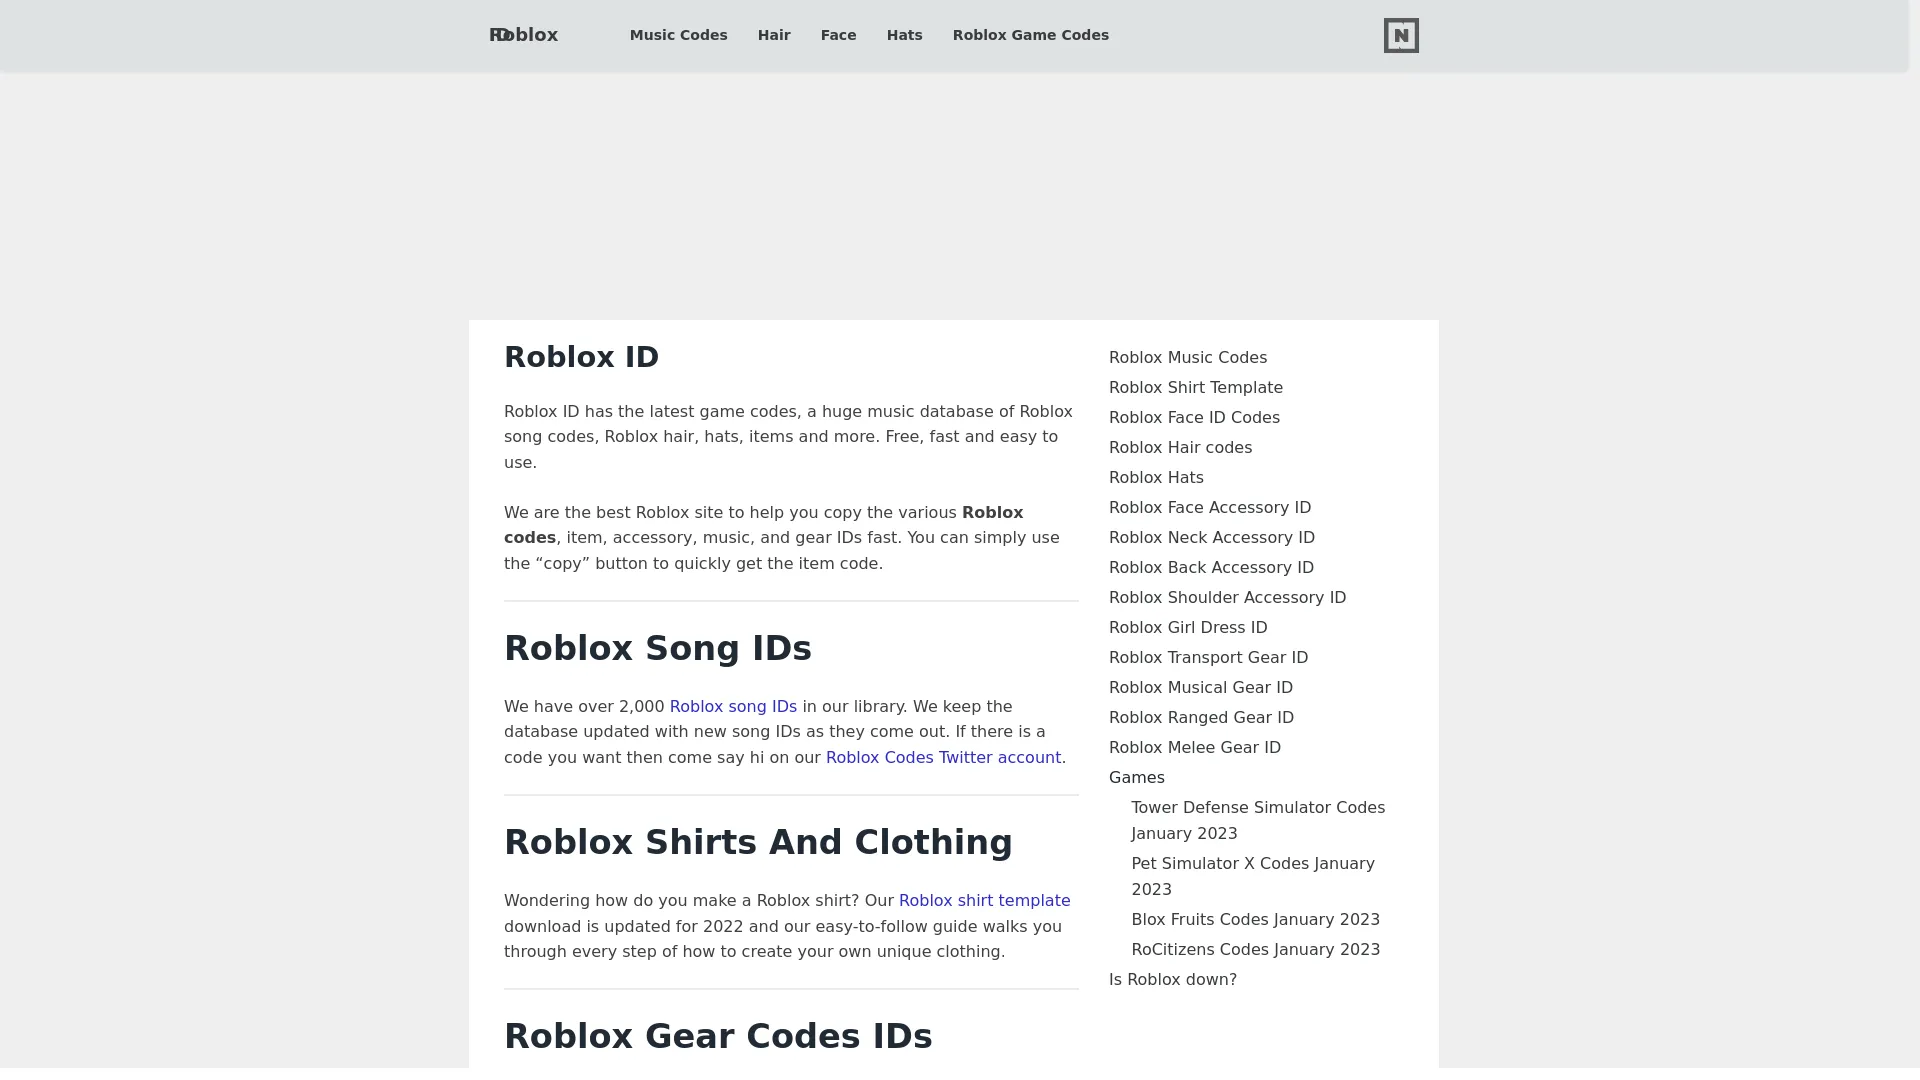Image resolution: width=1920 pixels, height=1080 pixels.
Task: Open Roblox Melee Gear ID link
Action: click(x=1194, y=748)
